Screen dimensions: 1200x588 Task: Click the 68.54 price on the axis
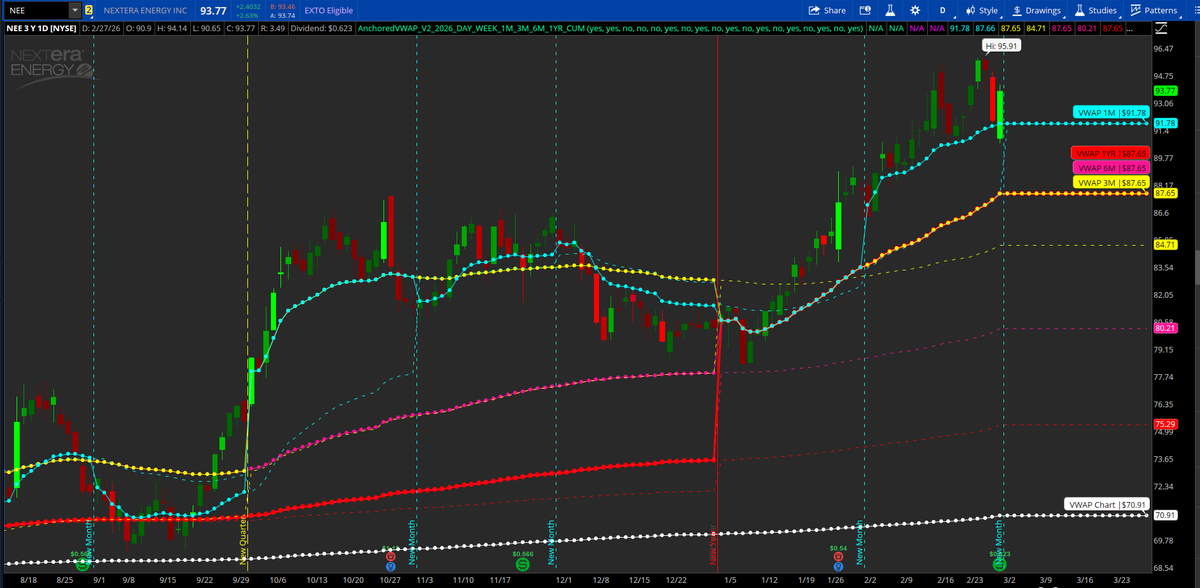1163,568
